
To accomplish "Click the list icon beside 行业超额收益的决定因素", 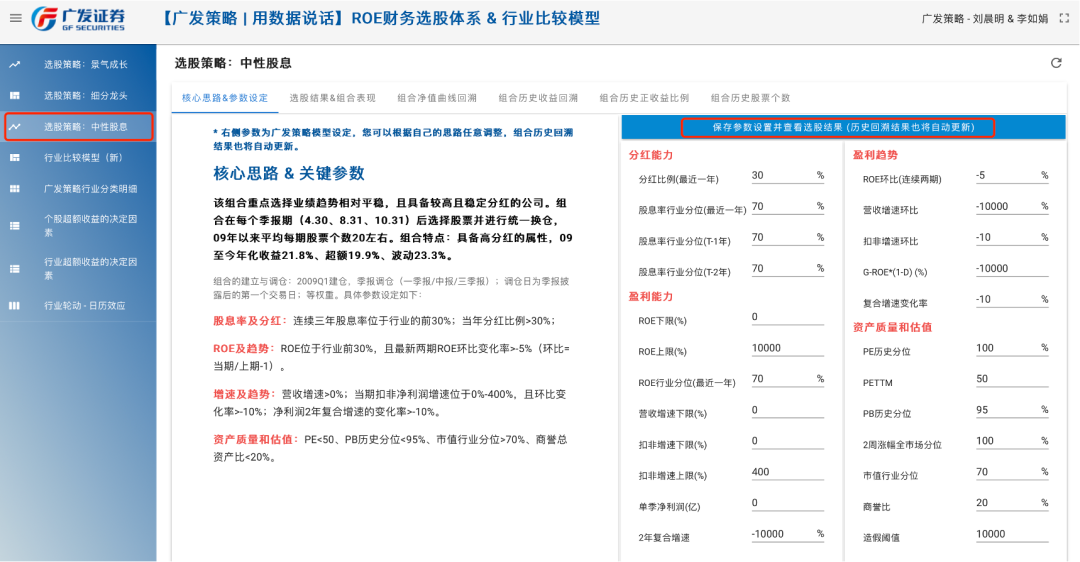I will coord(15,268).
